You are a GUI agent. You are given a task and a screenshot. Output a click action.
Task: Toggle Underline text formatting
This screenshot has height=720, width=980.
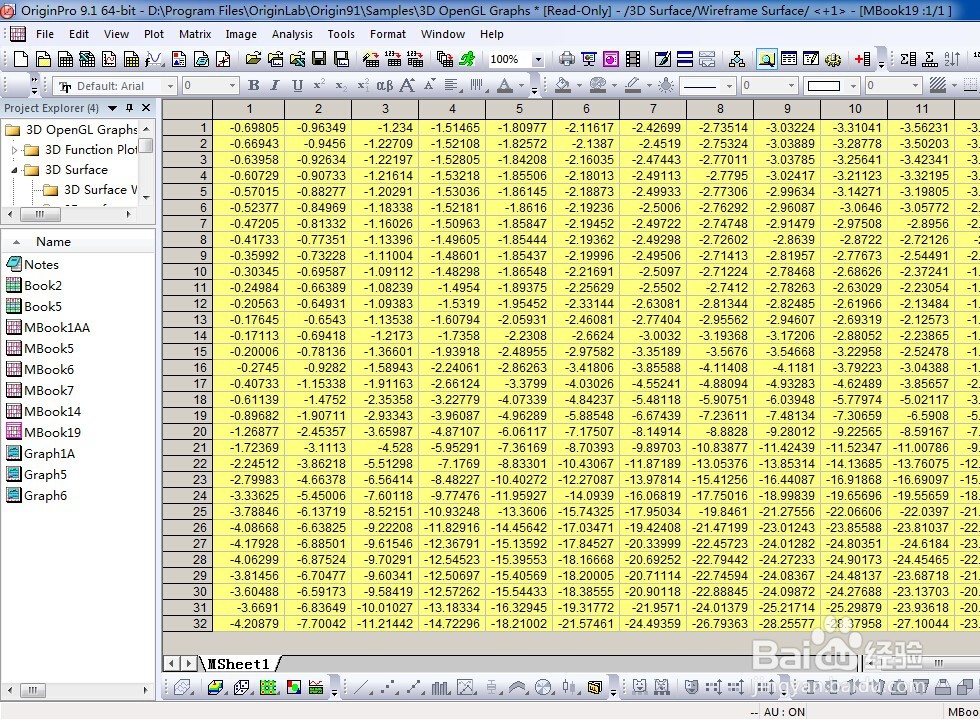point(298,86)
